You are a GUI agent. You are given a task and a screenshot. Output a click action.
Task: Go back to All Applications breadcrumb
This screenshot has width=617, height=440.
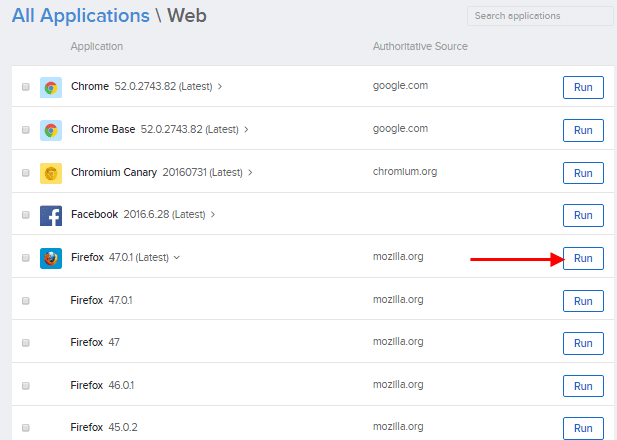pos(81,16)
